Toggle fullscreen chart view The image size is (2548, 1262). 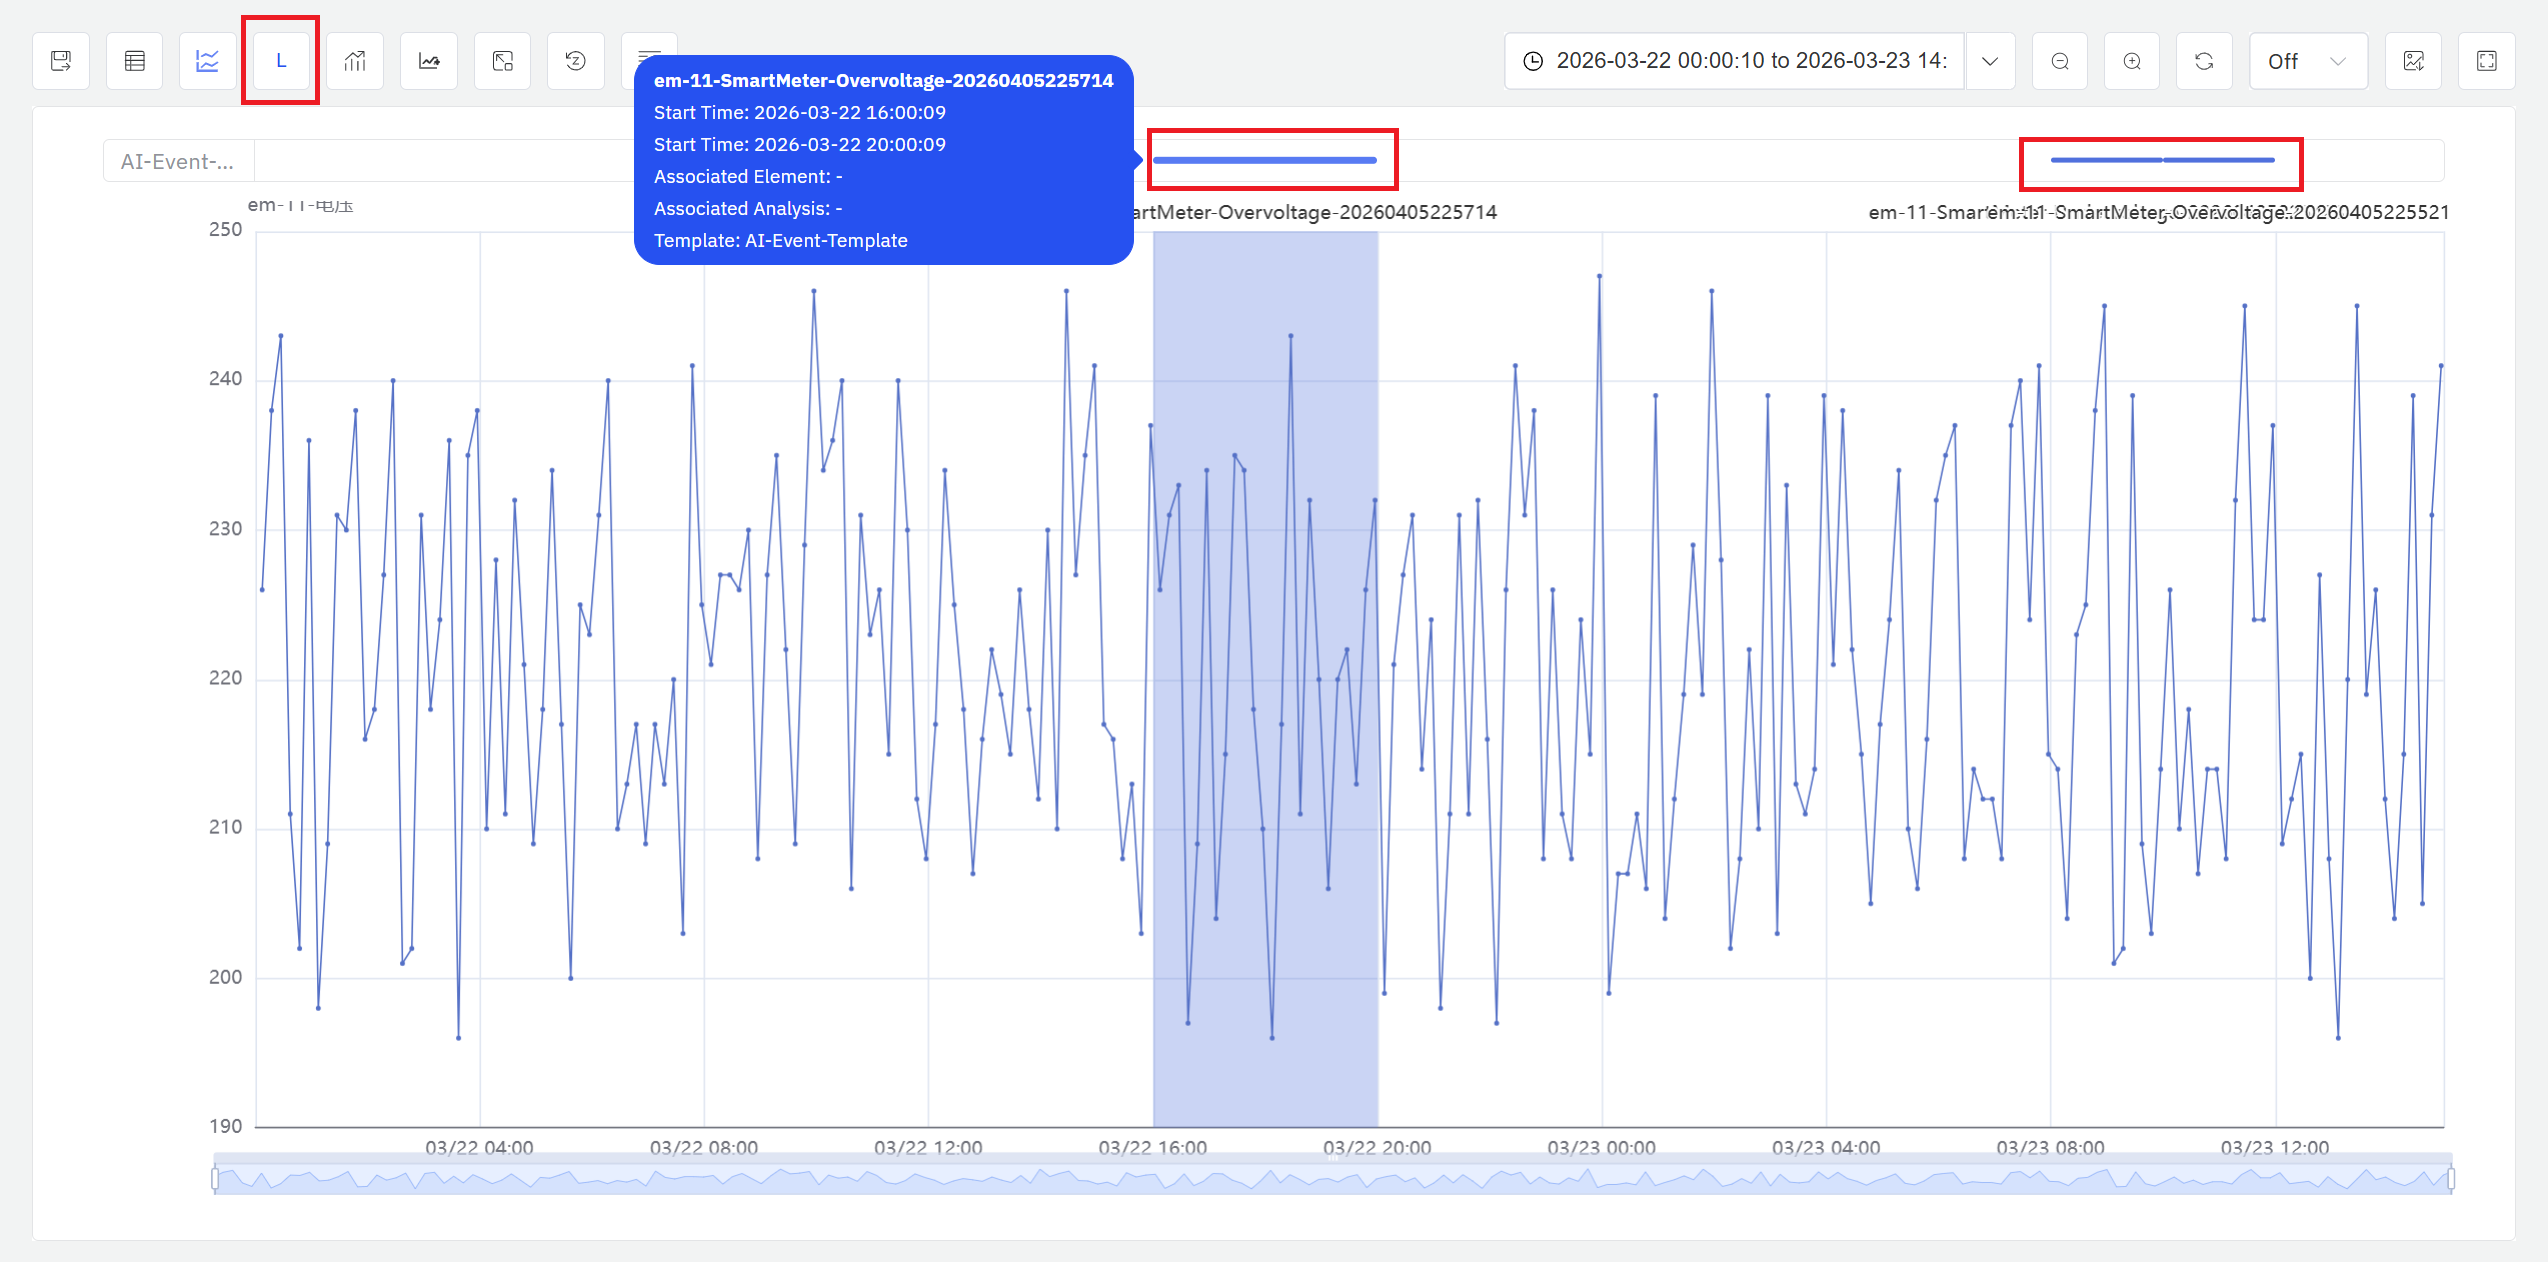point(2487,61)
